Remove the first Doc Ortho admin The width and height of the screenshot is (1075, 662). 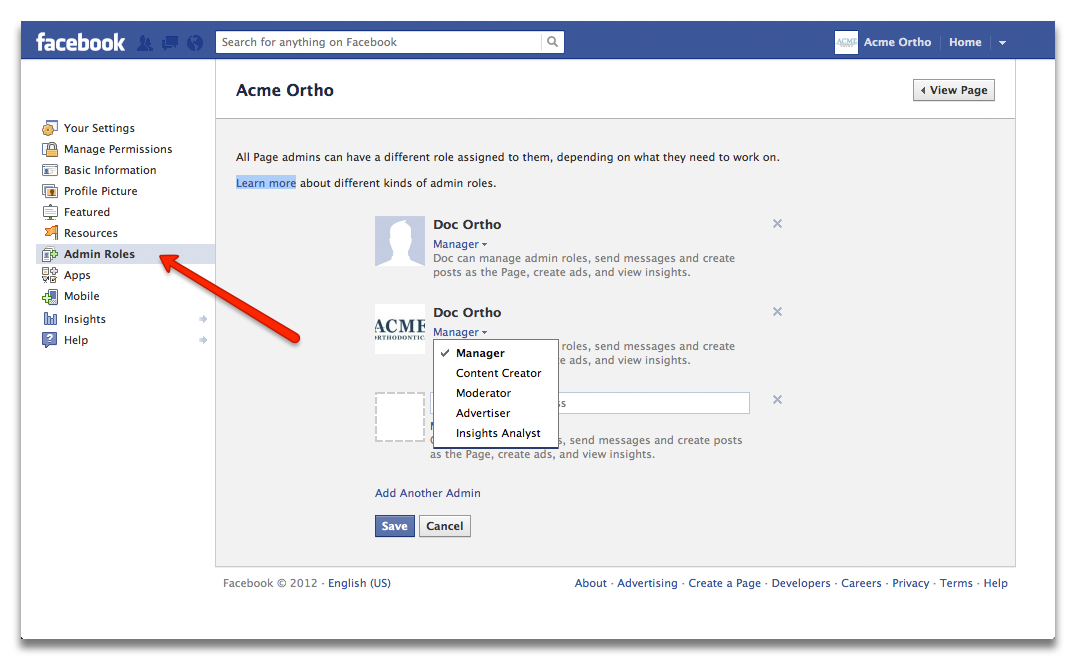[x=777, y=223]
